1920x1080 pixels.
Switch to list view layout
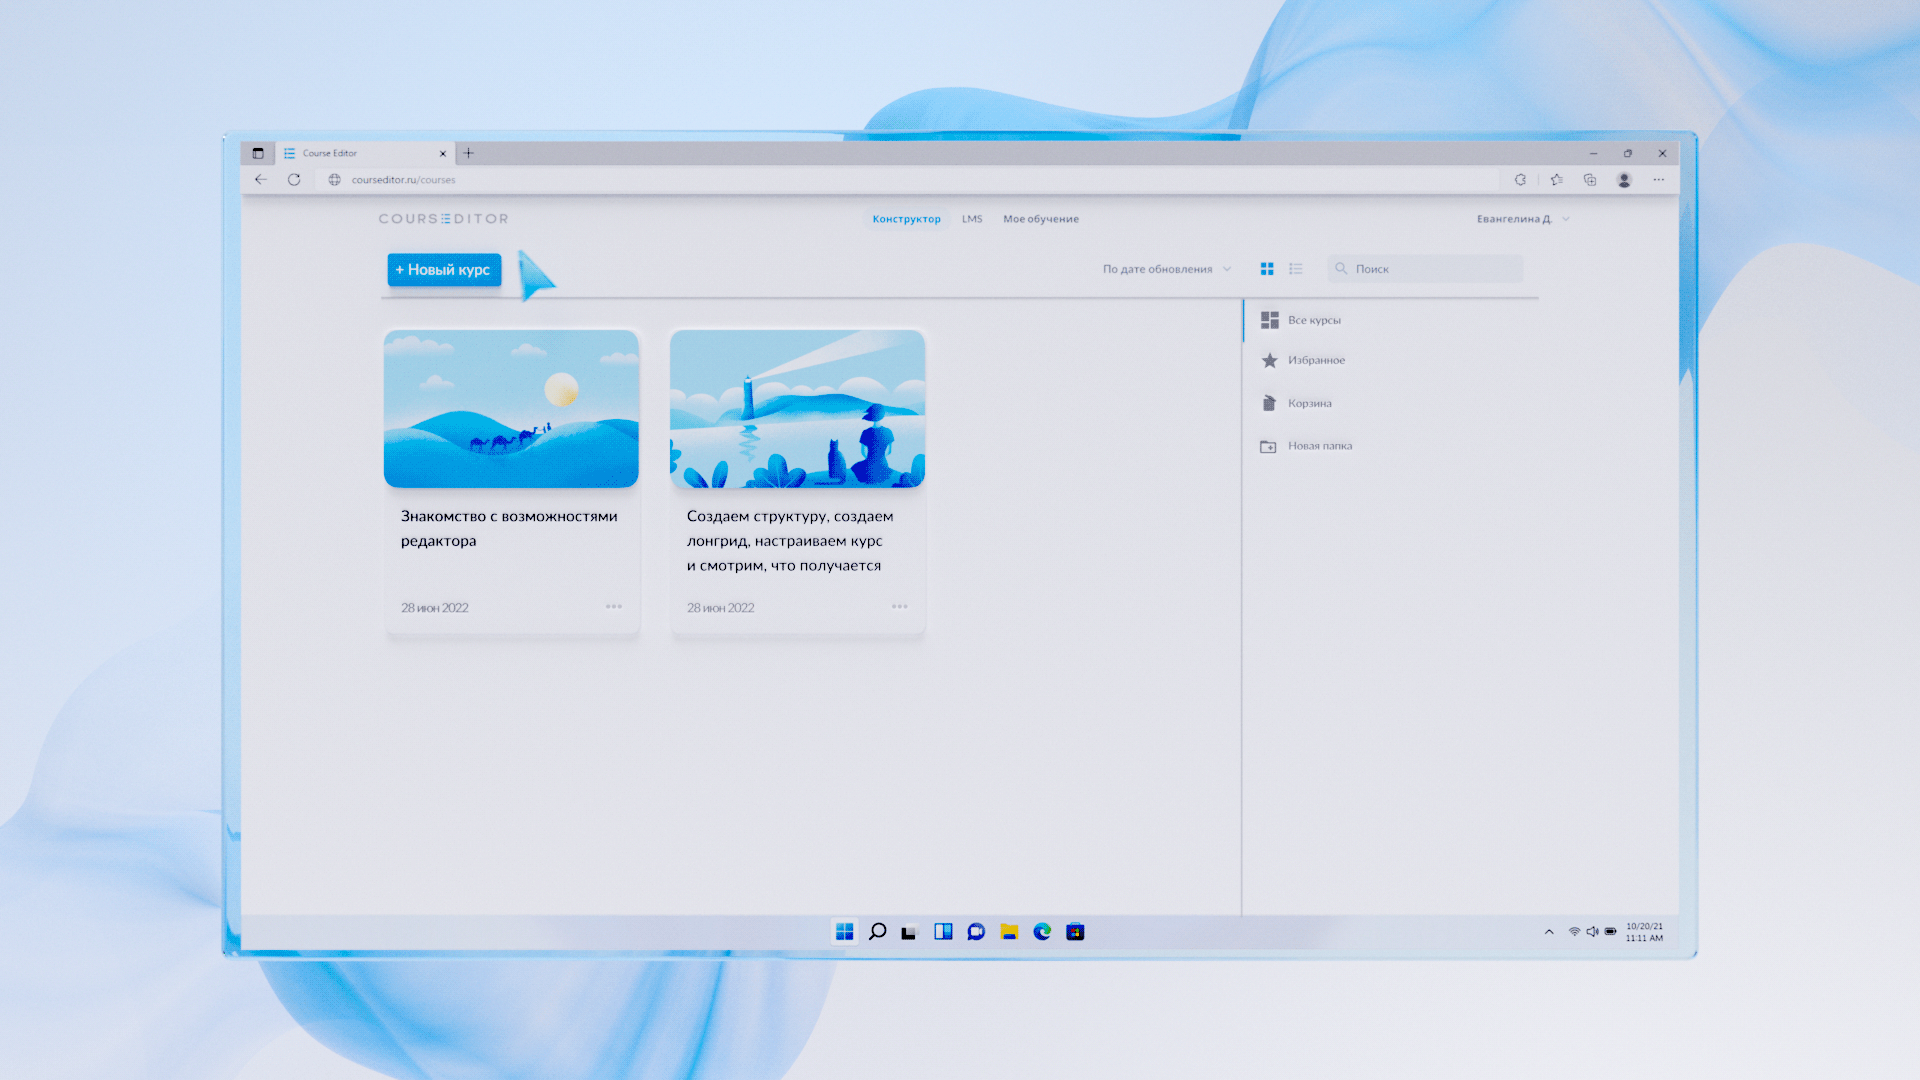(1296, 269)
